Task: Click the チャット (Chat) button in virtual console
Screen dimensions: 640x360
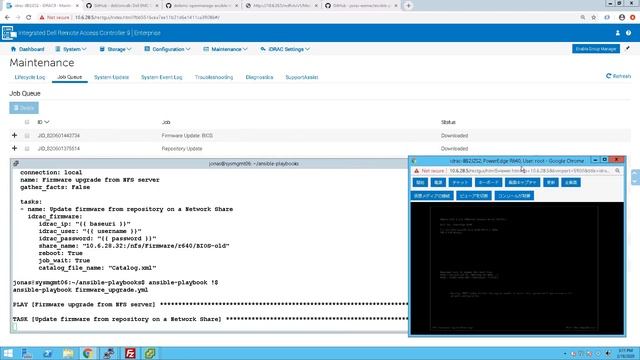Action: point(460,182)
